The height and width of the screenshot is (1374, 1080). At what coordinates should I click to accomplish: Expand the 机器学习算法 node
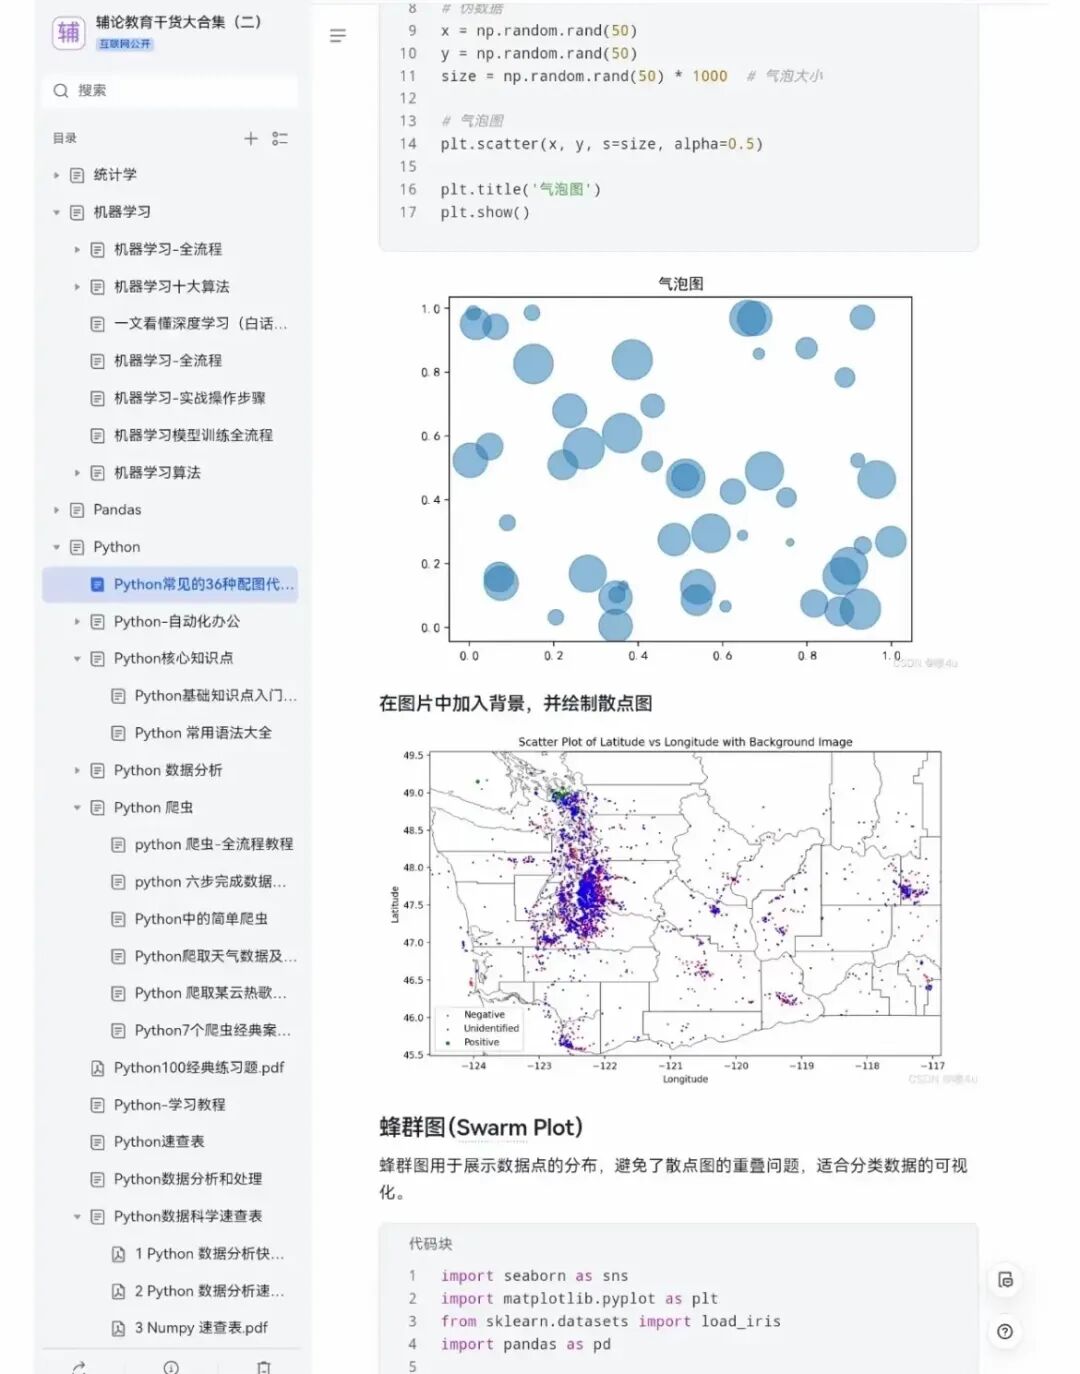click(77, 473)
